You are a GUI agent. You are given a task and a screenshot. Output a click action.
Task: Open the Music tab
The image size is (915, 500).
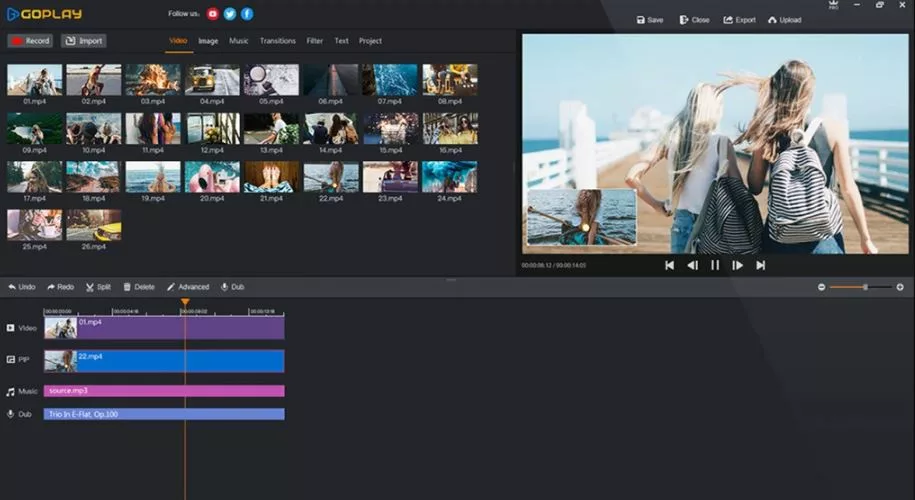click(239, 41)
